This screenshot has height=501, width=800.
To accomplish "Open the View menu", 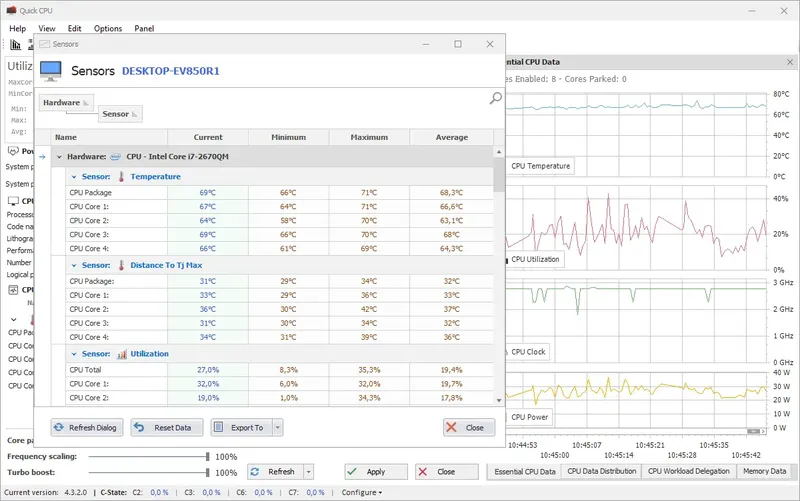I will (x=47, y=29).
